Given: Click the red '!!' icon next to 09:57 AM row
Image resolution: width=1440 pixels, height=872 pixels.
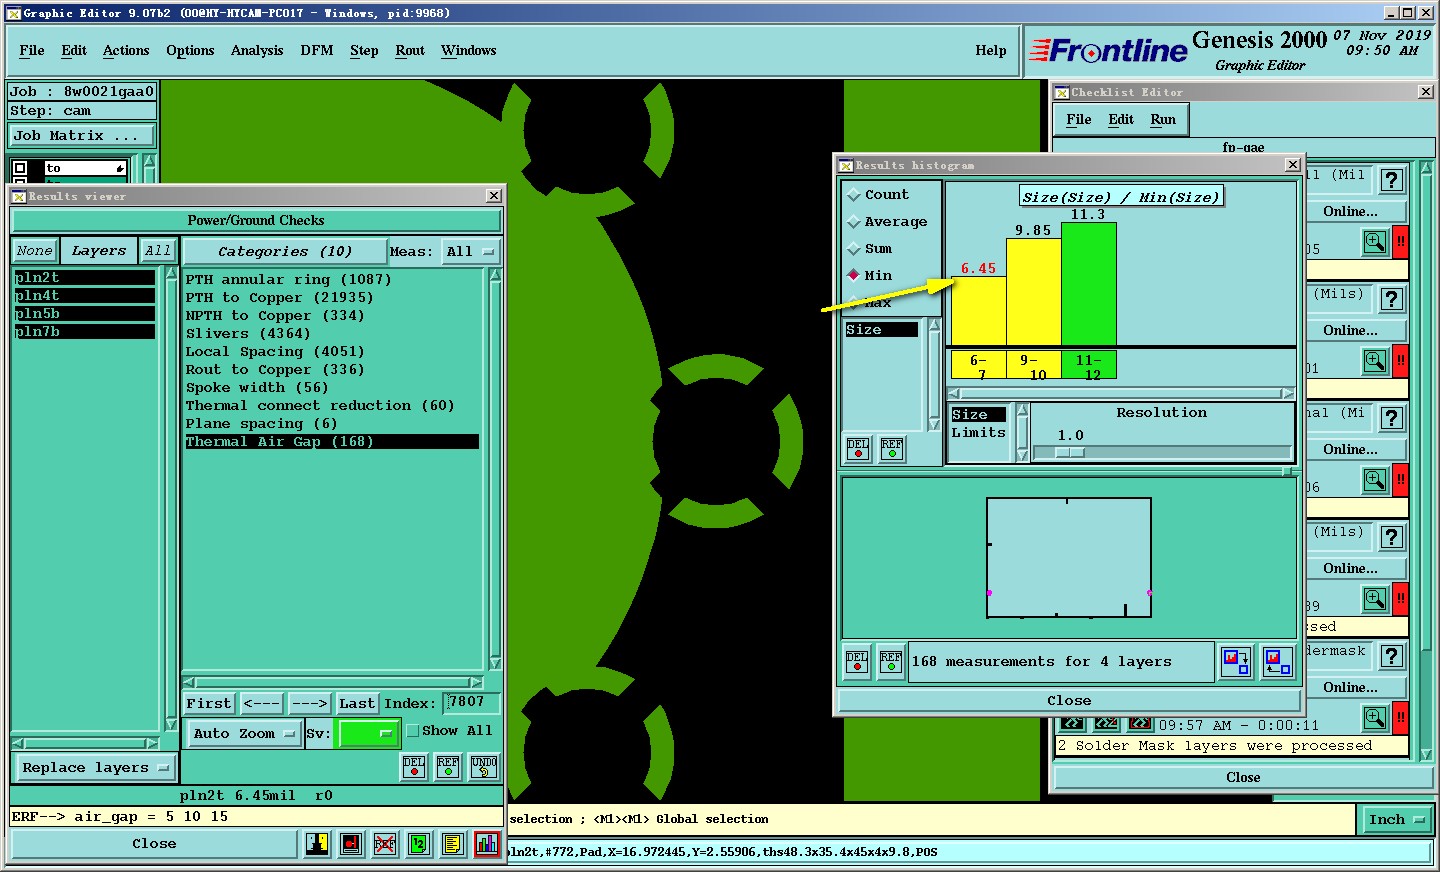Looking at the screenshot, I should pyautogui.click(x=1400, y=717).
